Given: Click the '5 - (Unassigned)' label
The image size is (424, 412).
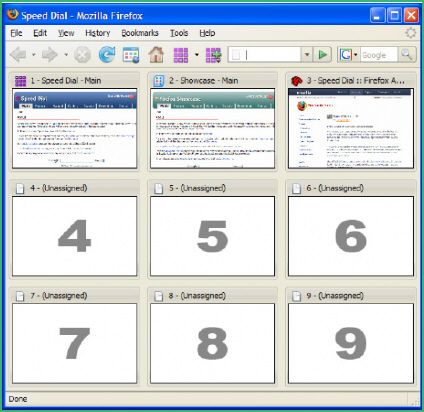Looking at the screenshot, I should click(x=197, y=188).
